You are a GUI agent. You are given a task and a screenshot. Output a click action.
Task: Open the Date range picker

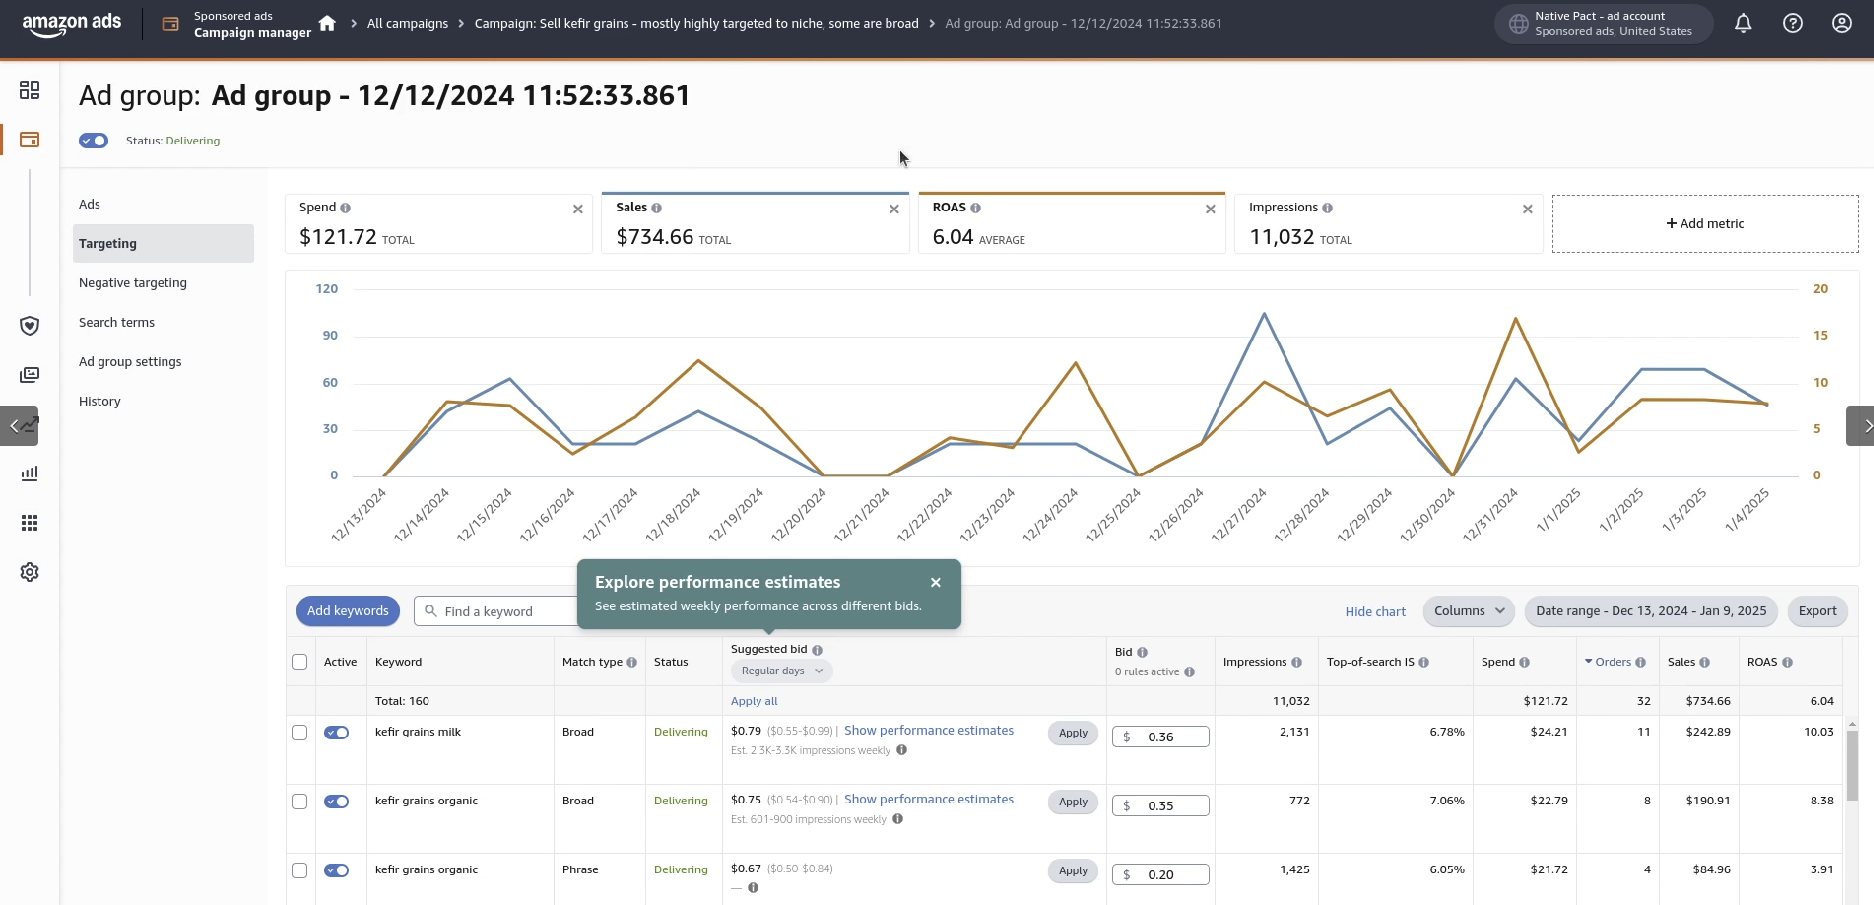click(x=1650, y=611)
